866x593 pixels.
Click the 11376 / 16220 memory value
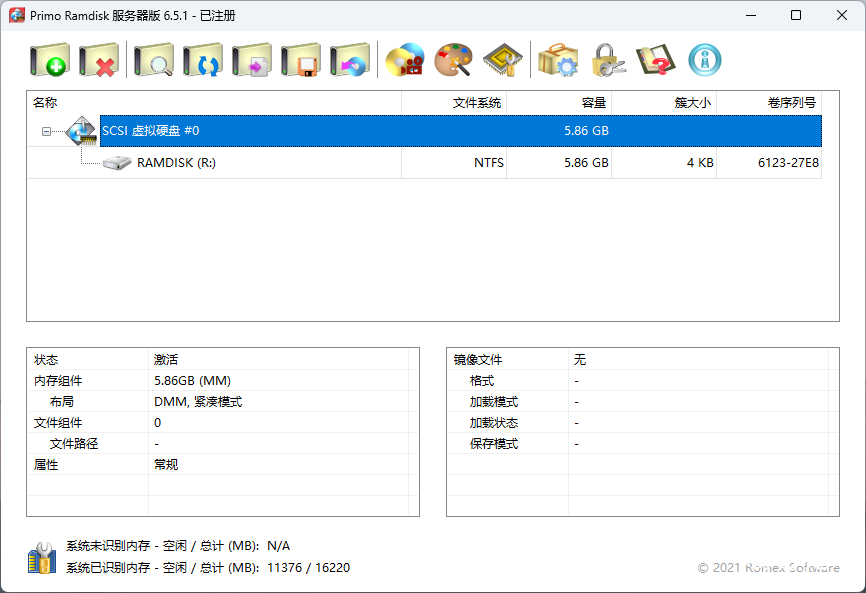point(308,568)
